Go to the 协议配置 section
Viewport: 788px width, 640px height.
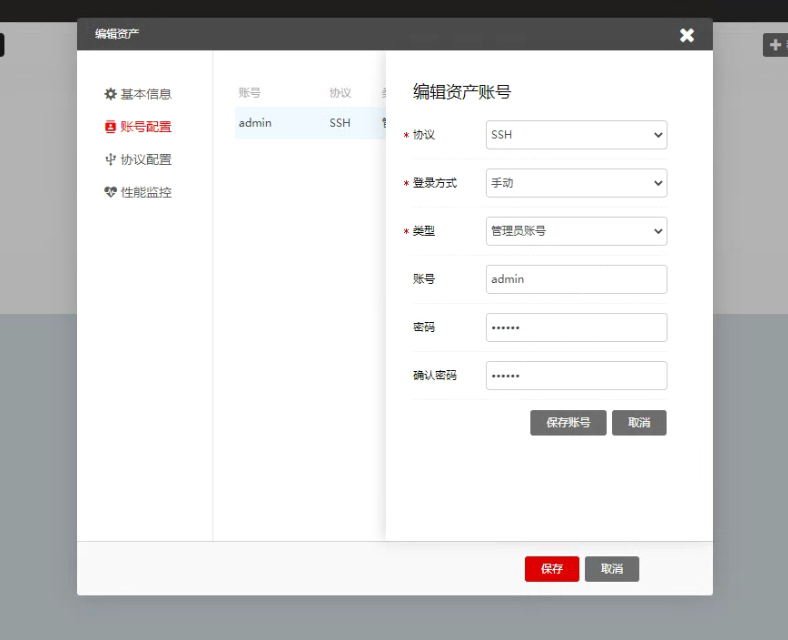click(138, 159)
